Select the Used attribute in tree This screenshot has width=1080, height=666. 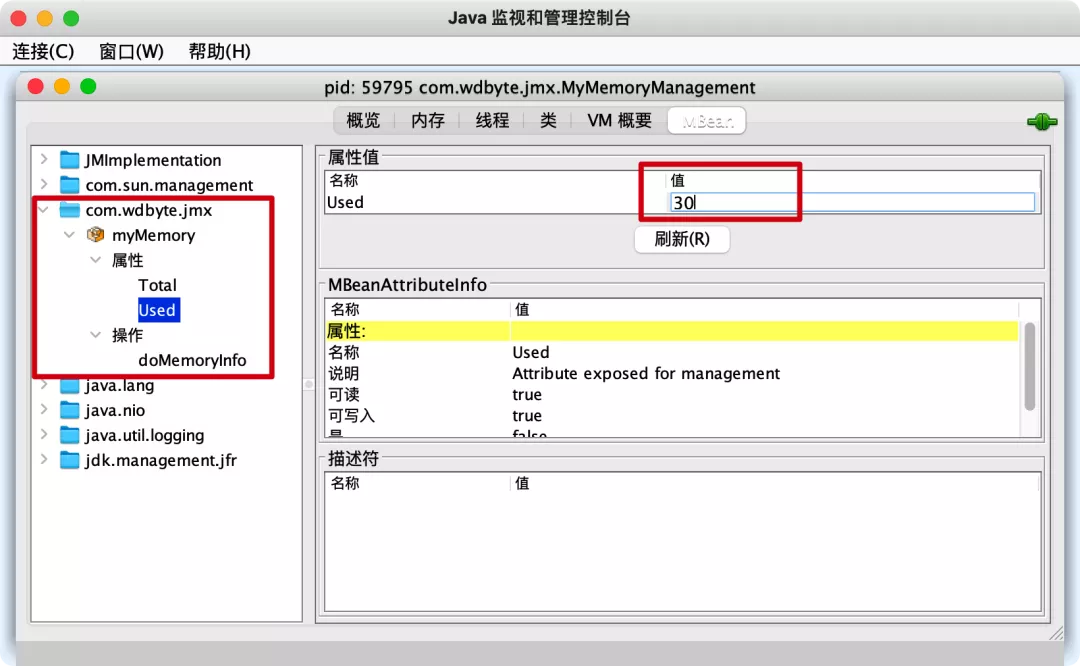[x=158, y=310]
